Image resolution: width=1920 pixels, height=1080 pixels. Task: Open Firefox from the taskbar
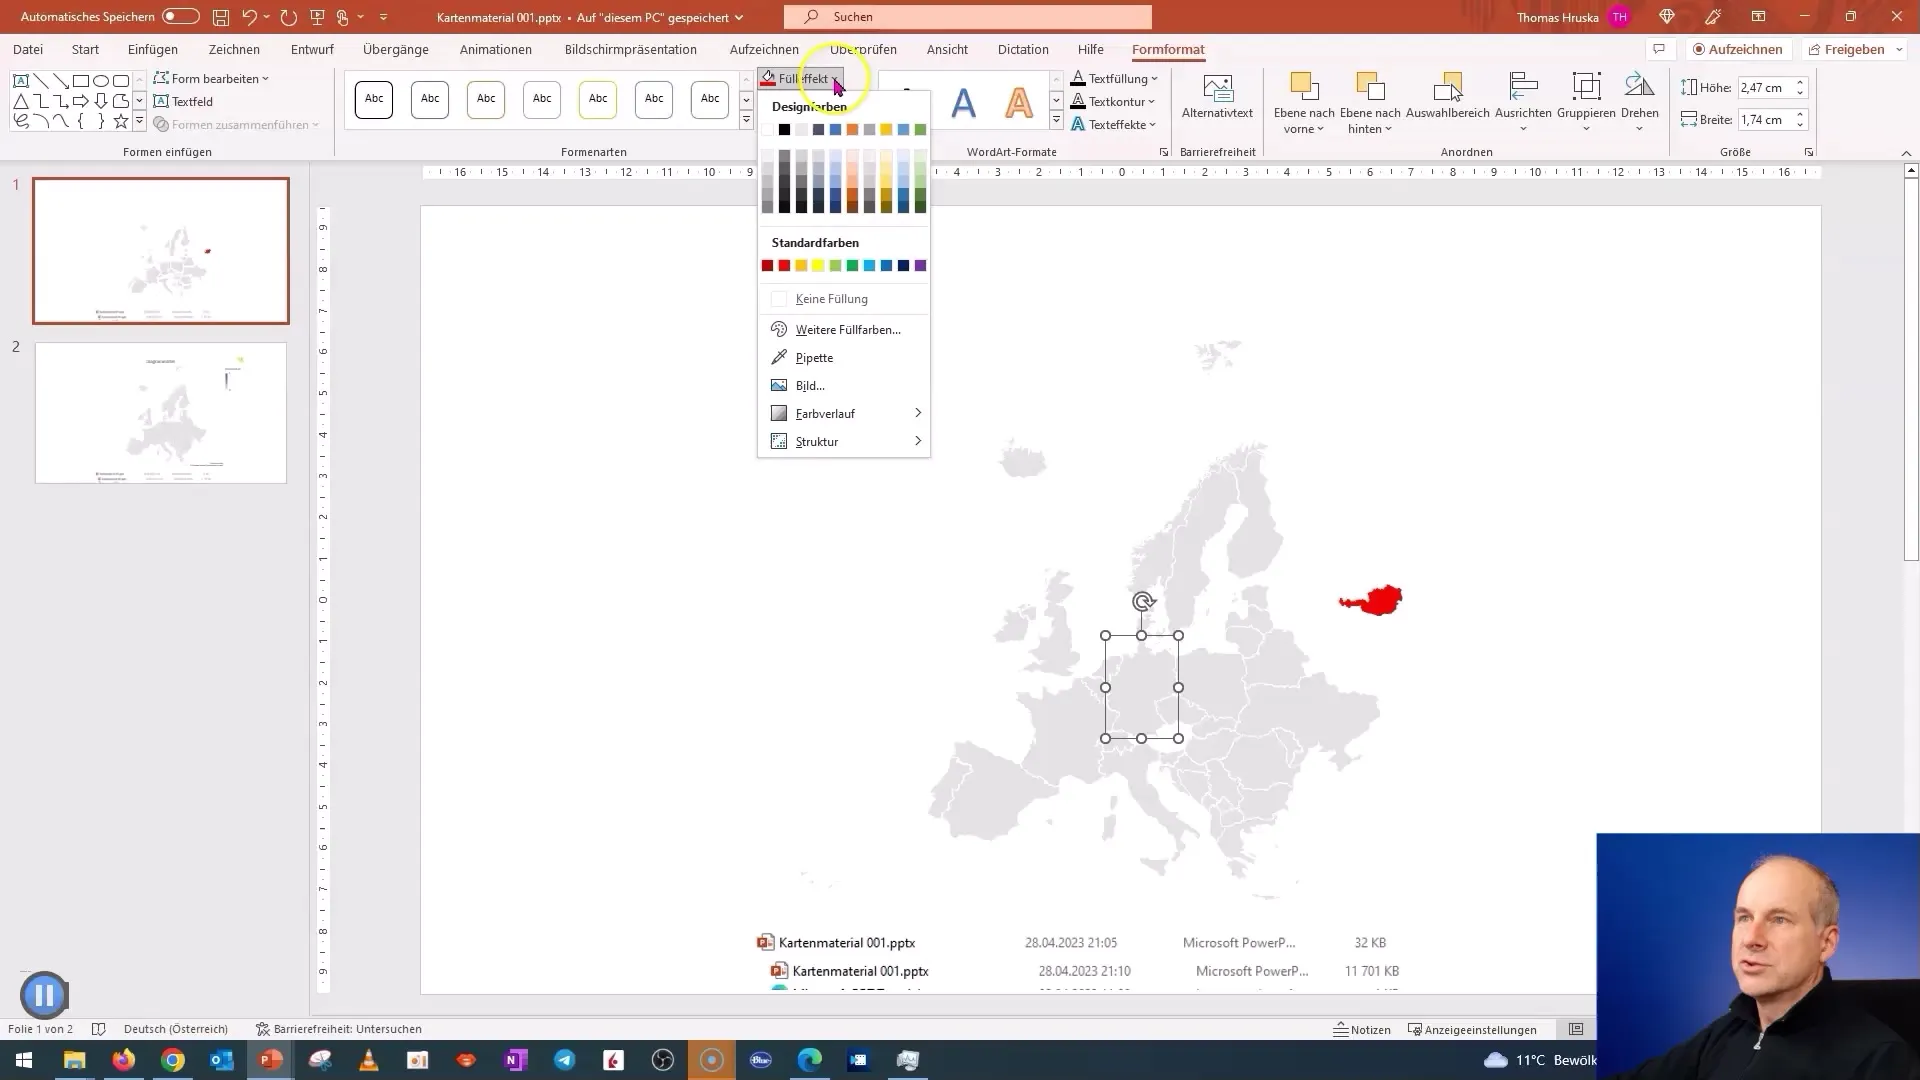tap(124, 1060)
